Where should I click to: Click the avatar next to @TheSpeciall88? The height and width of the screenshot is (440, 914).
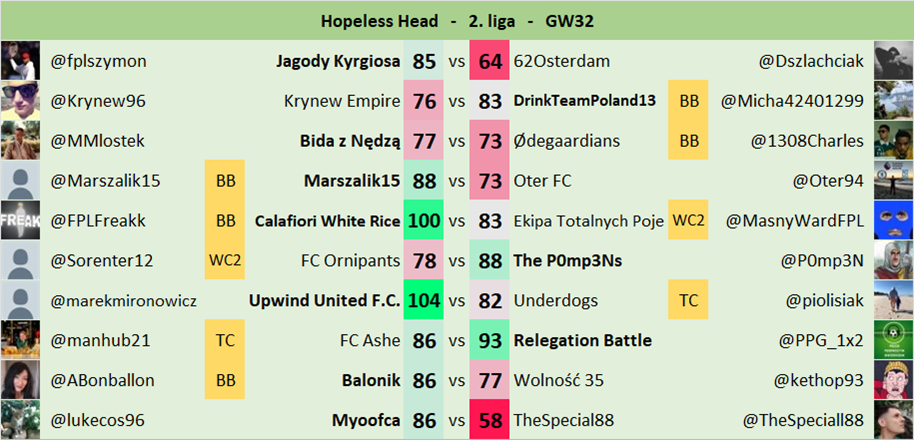pyautogui.click(x=893, y=420)
